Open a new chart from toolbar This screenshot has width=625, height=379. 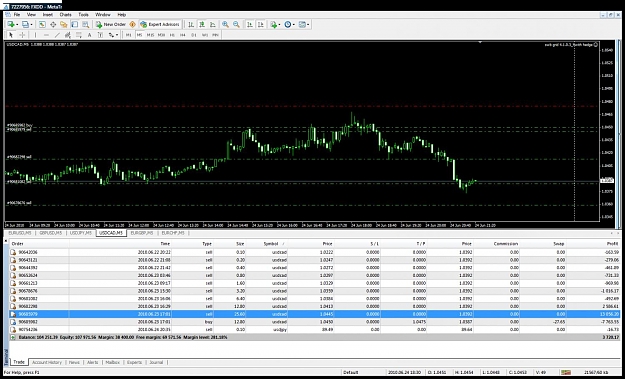[x=11, y=24]
